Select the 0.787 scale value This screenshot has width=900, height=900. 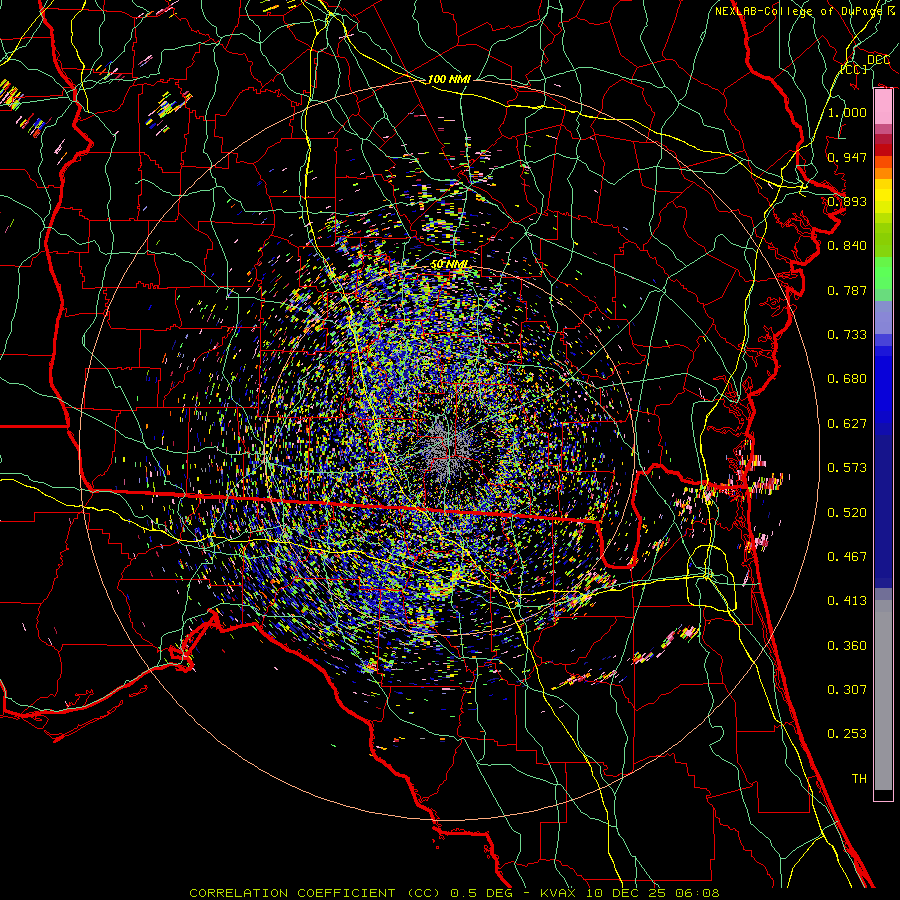pos(847,290)
